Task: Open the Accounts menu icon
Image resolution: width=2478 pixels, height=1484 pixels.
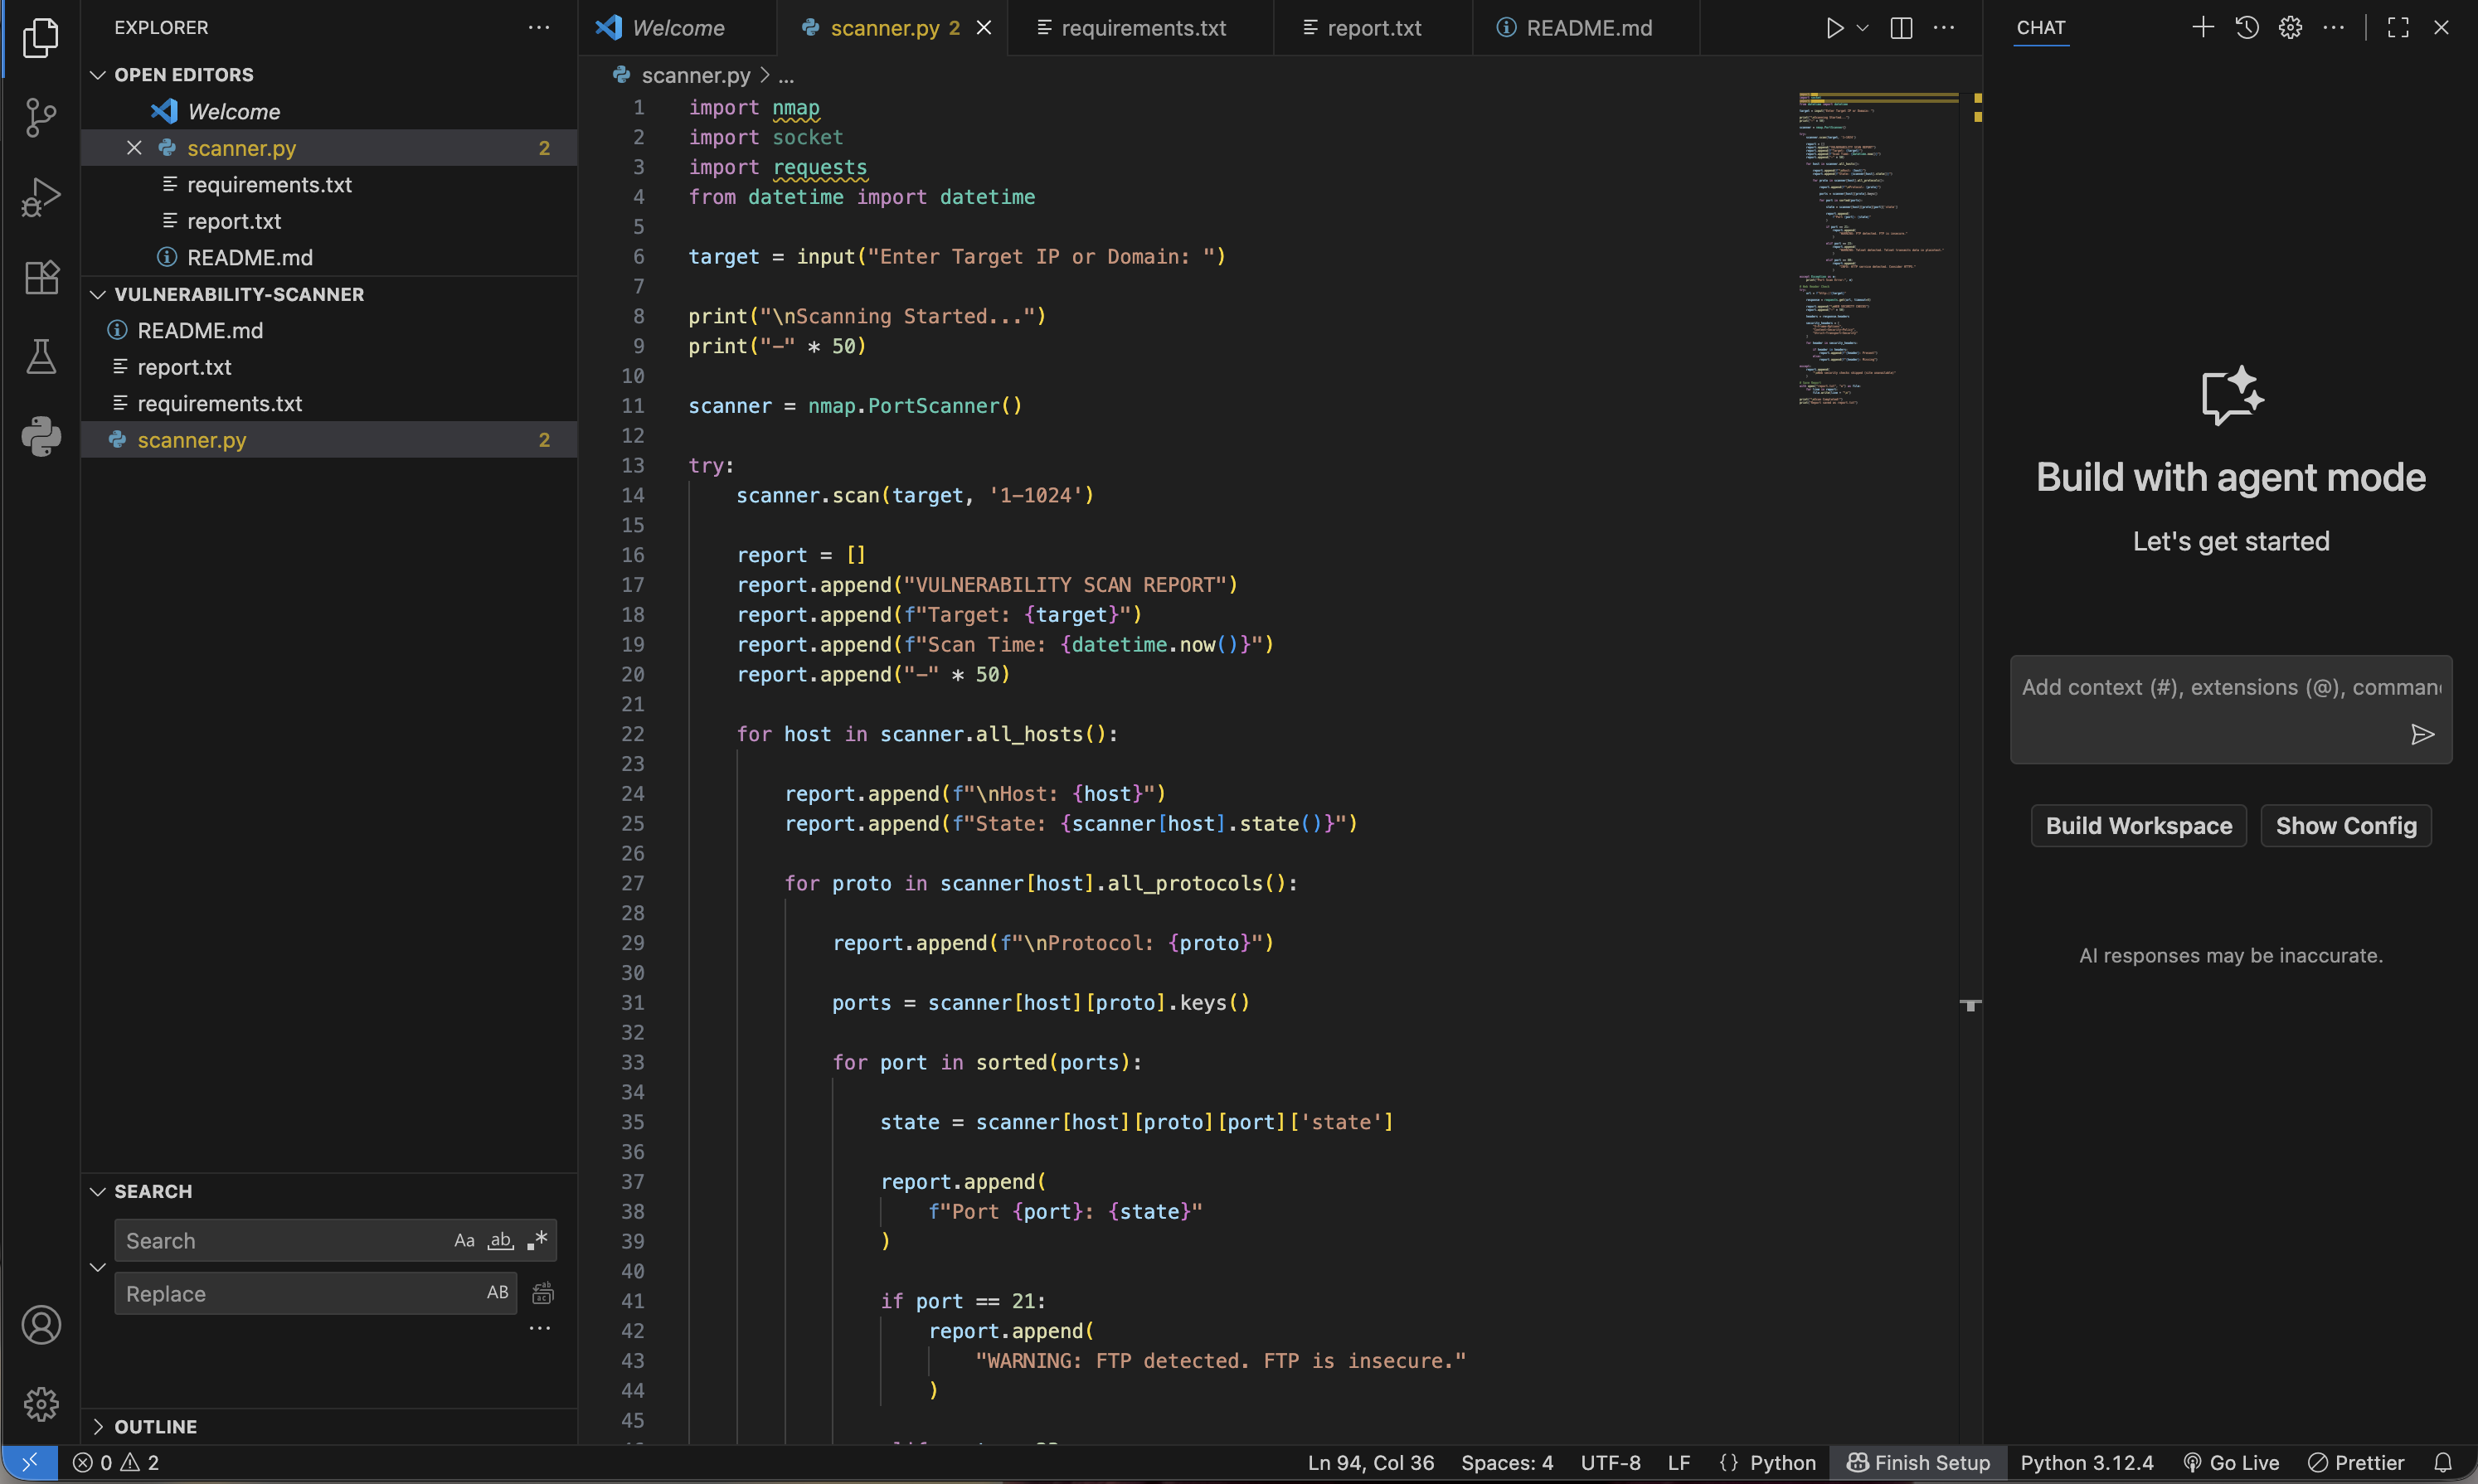Action: tap(41, 1325)
